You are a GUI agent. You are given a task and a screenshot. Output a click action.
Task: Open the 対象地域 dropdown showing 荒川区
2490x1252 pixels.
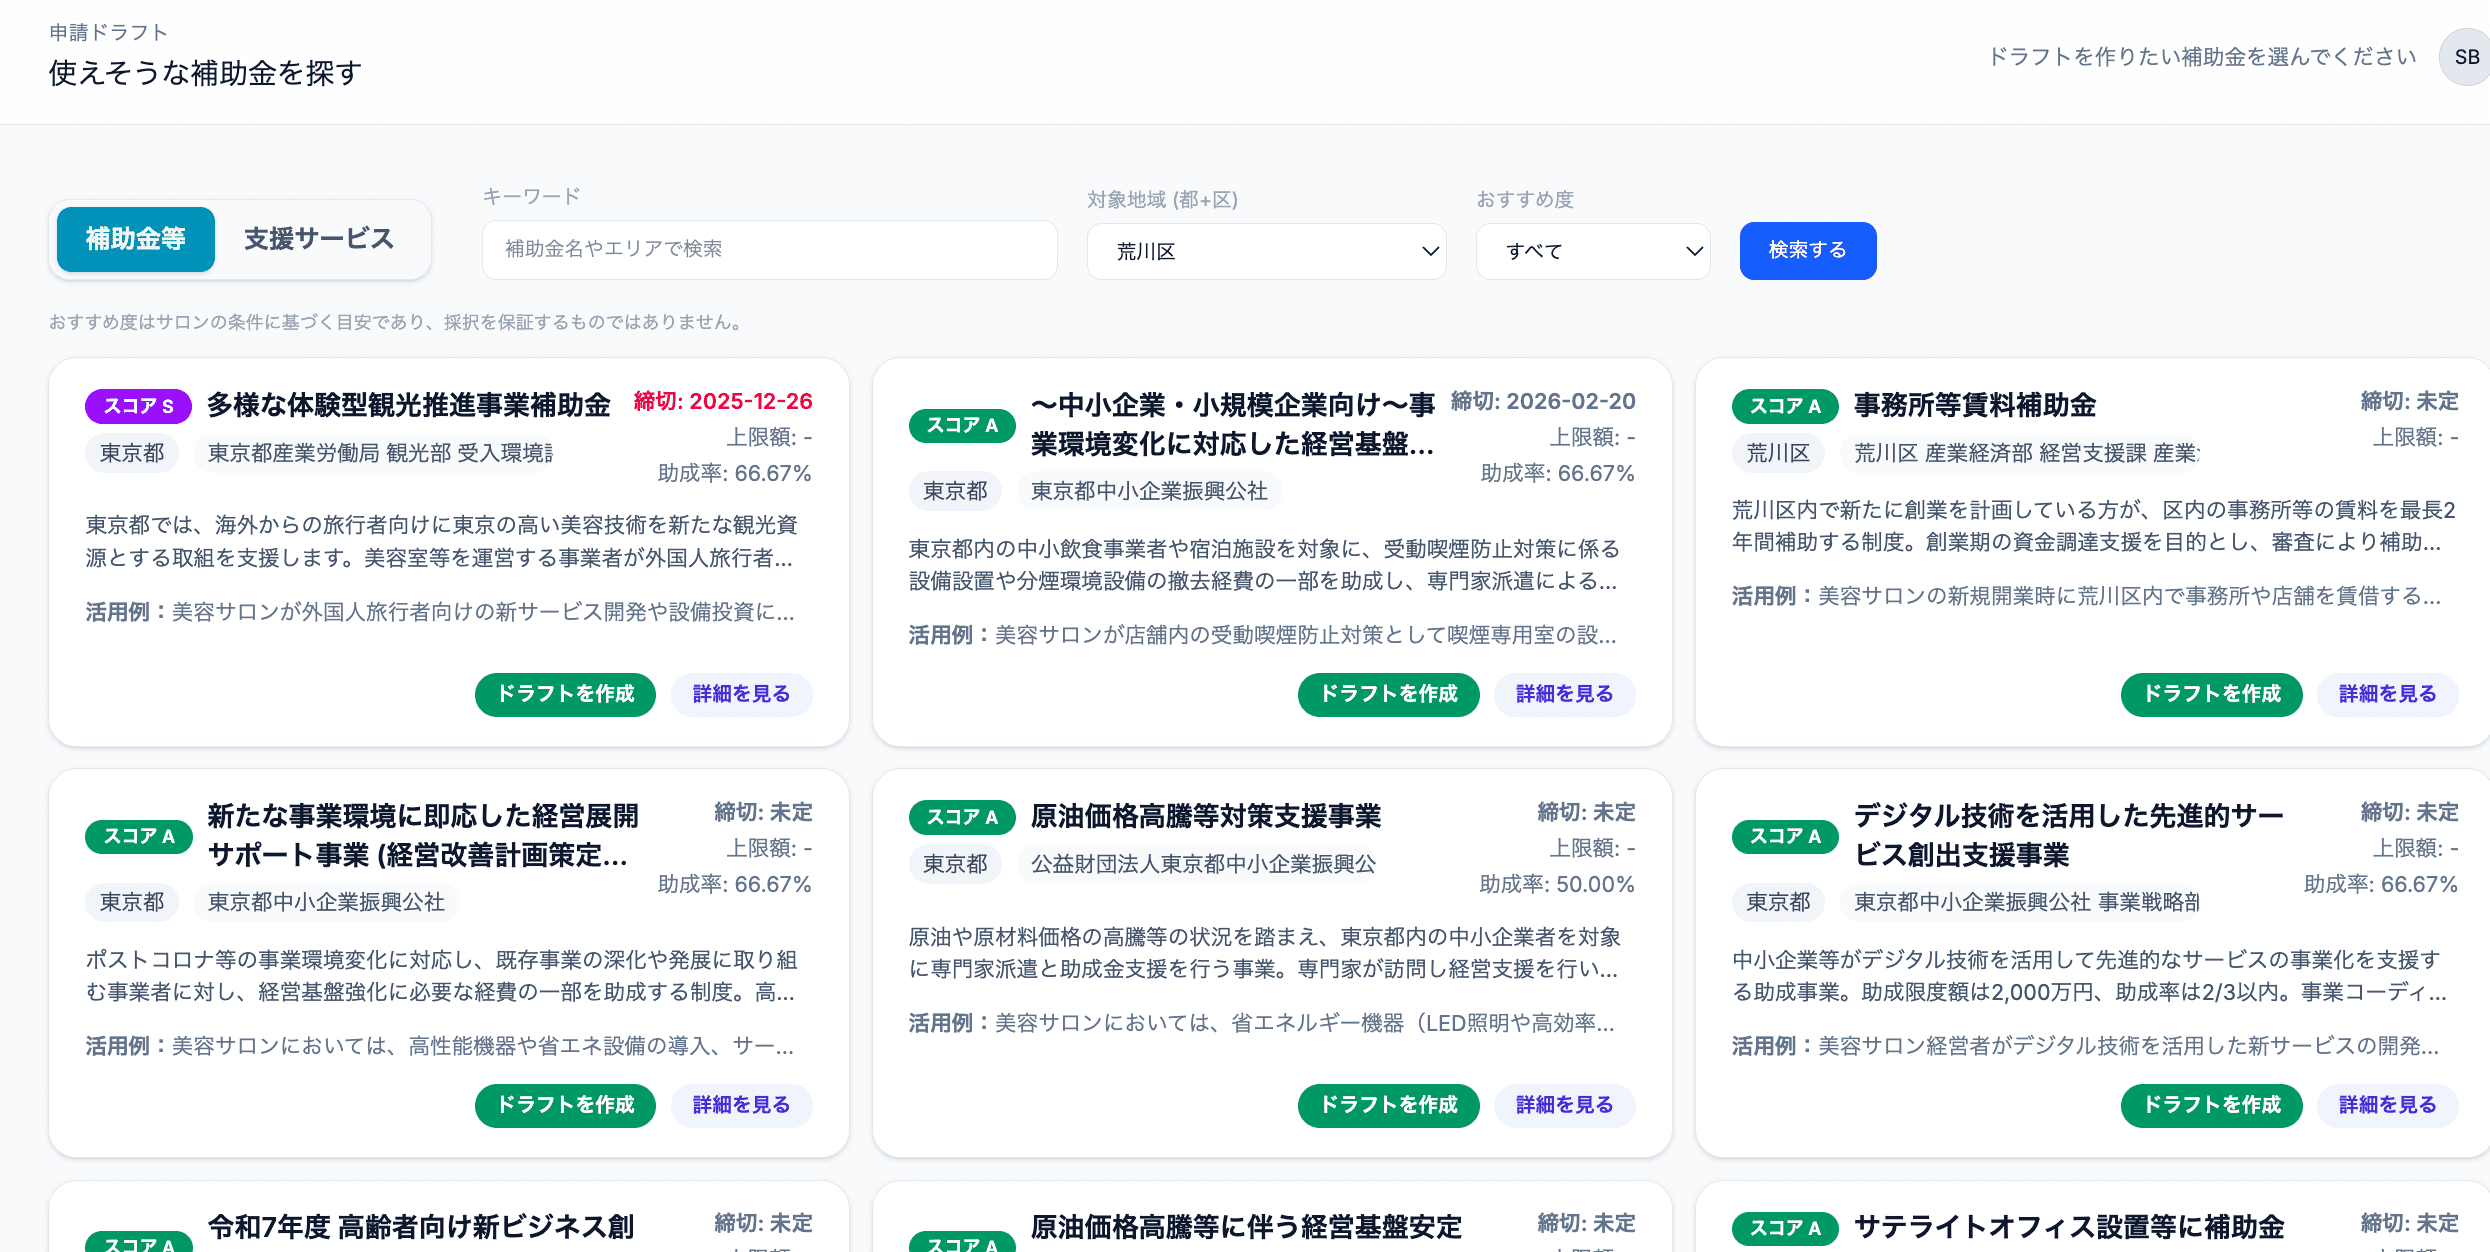click(1265, 251)
